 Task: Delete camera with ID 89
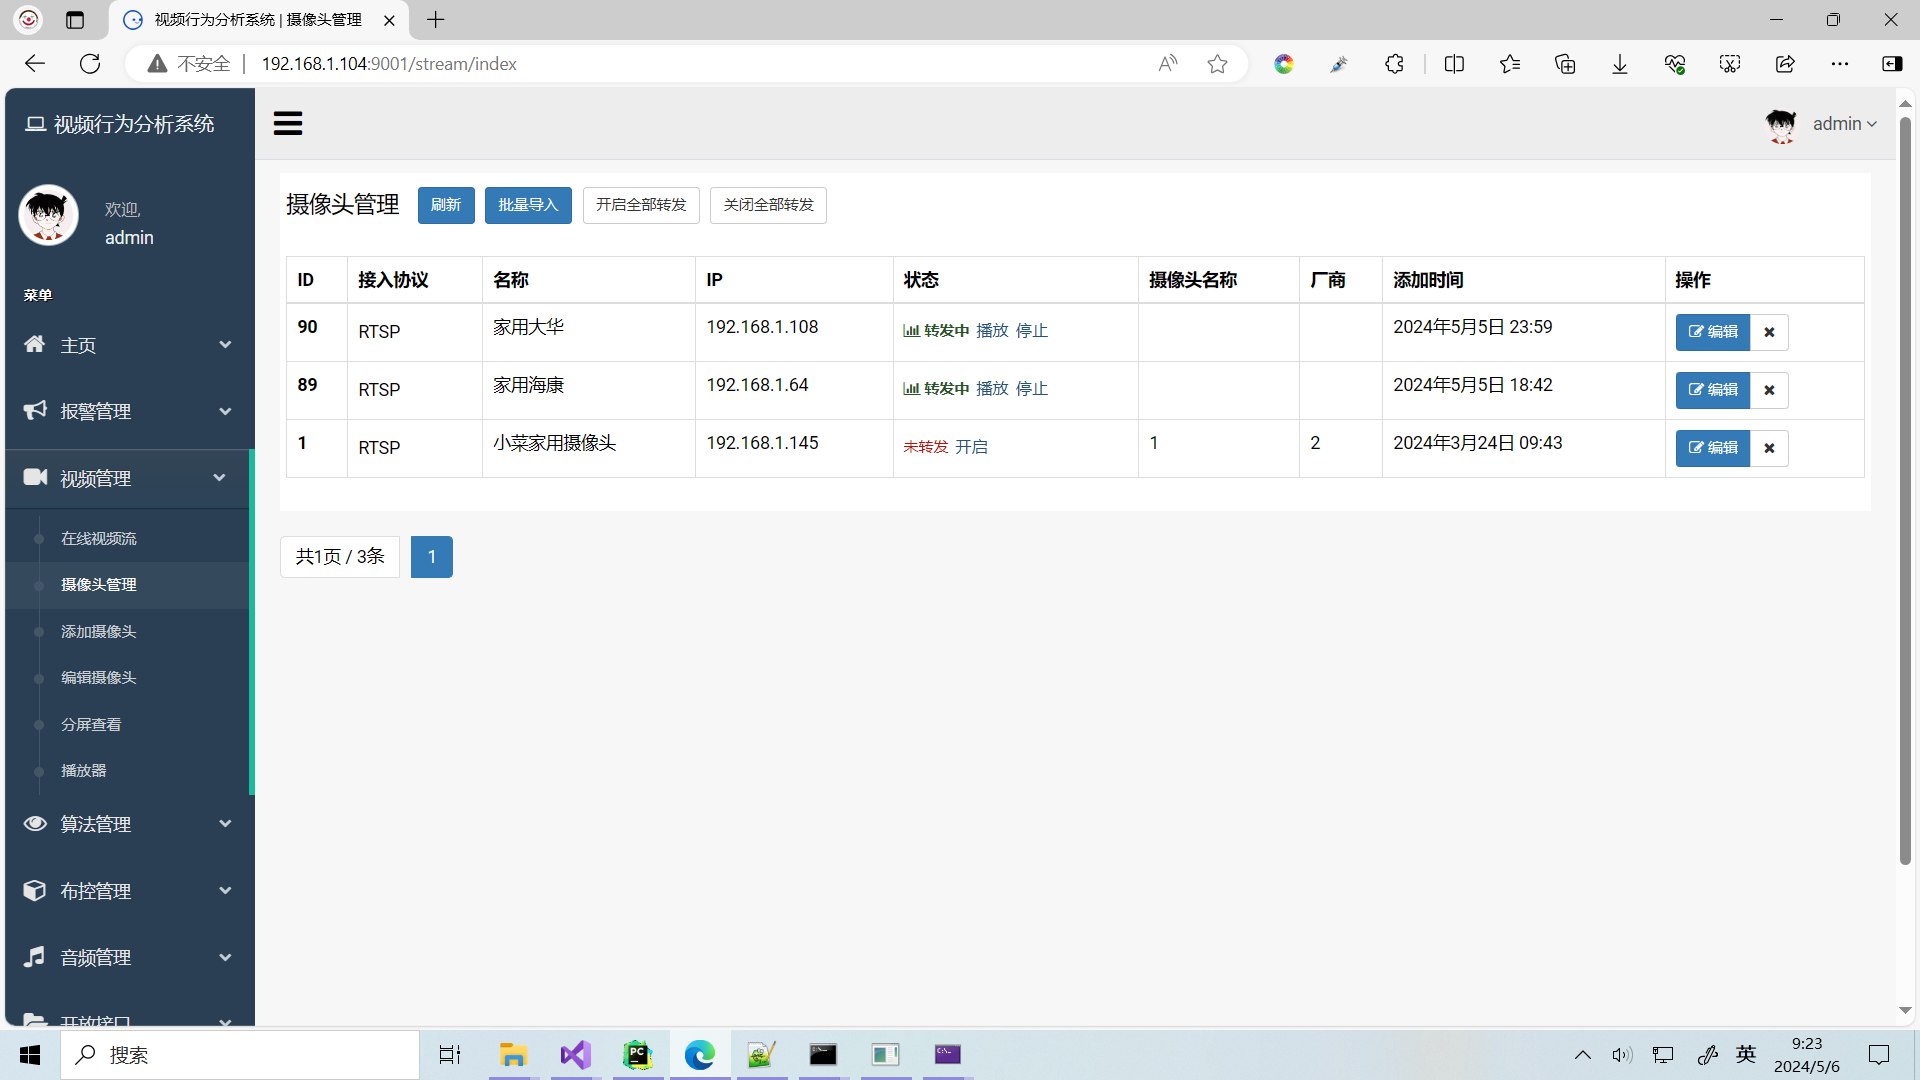(x=1769, y=390)
